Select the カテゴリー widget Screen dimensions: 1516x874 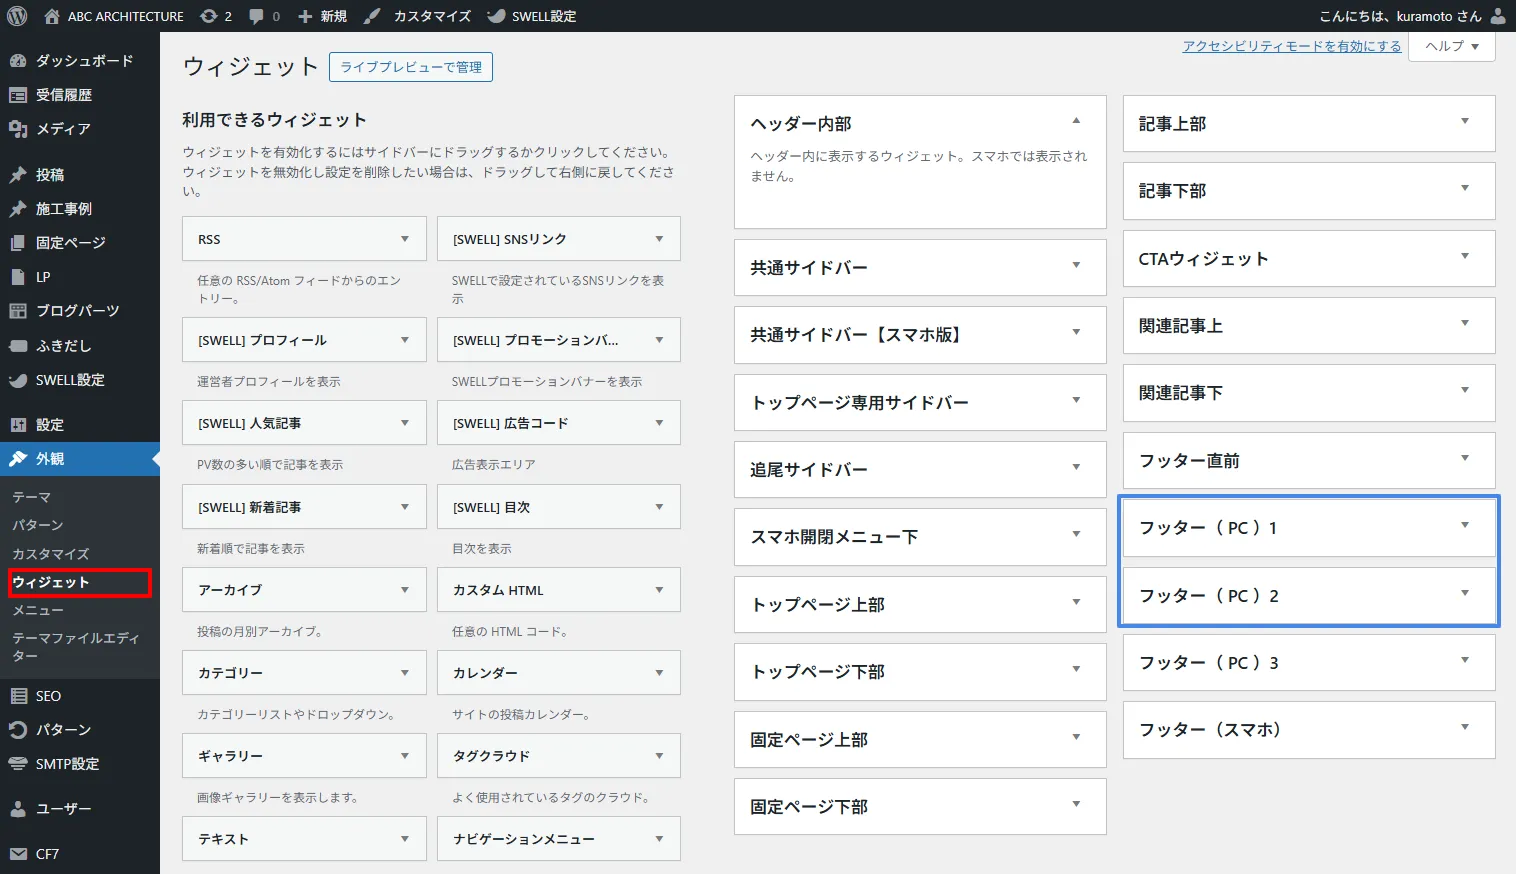pos(305,673)
